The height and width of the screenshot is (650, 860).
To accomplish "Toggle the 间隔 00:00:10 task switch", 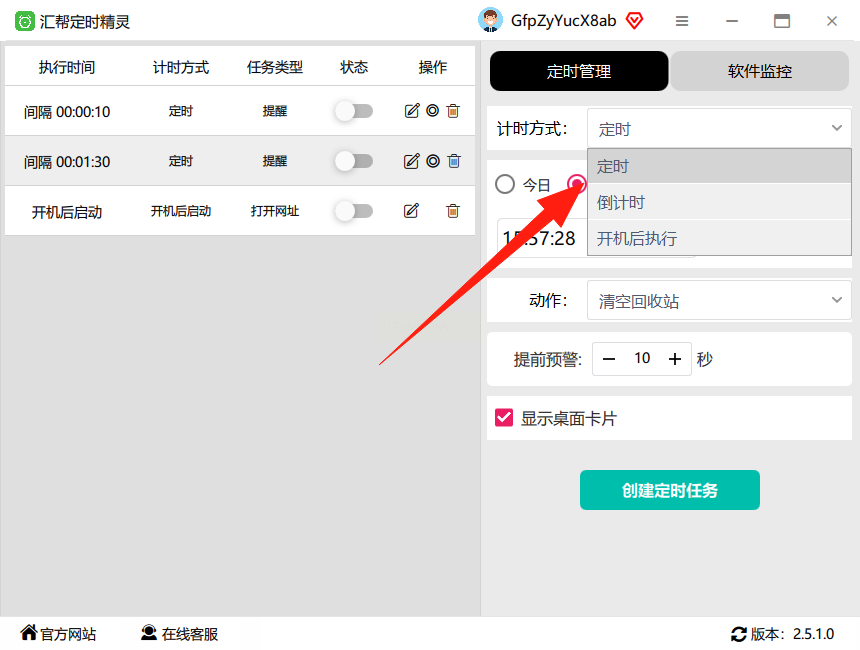I will pos(354,111).
